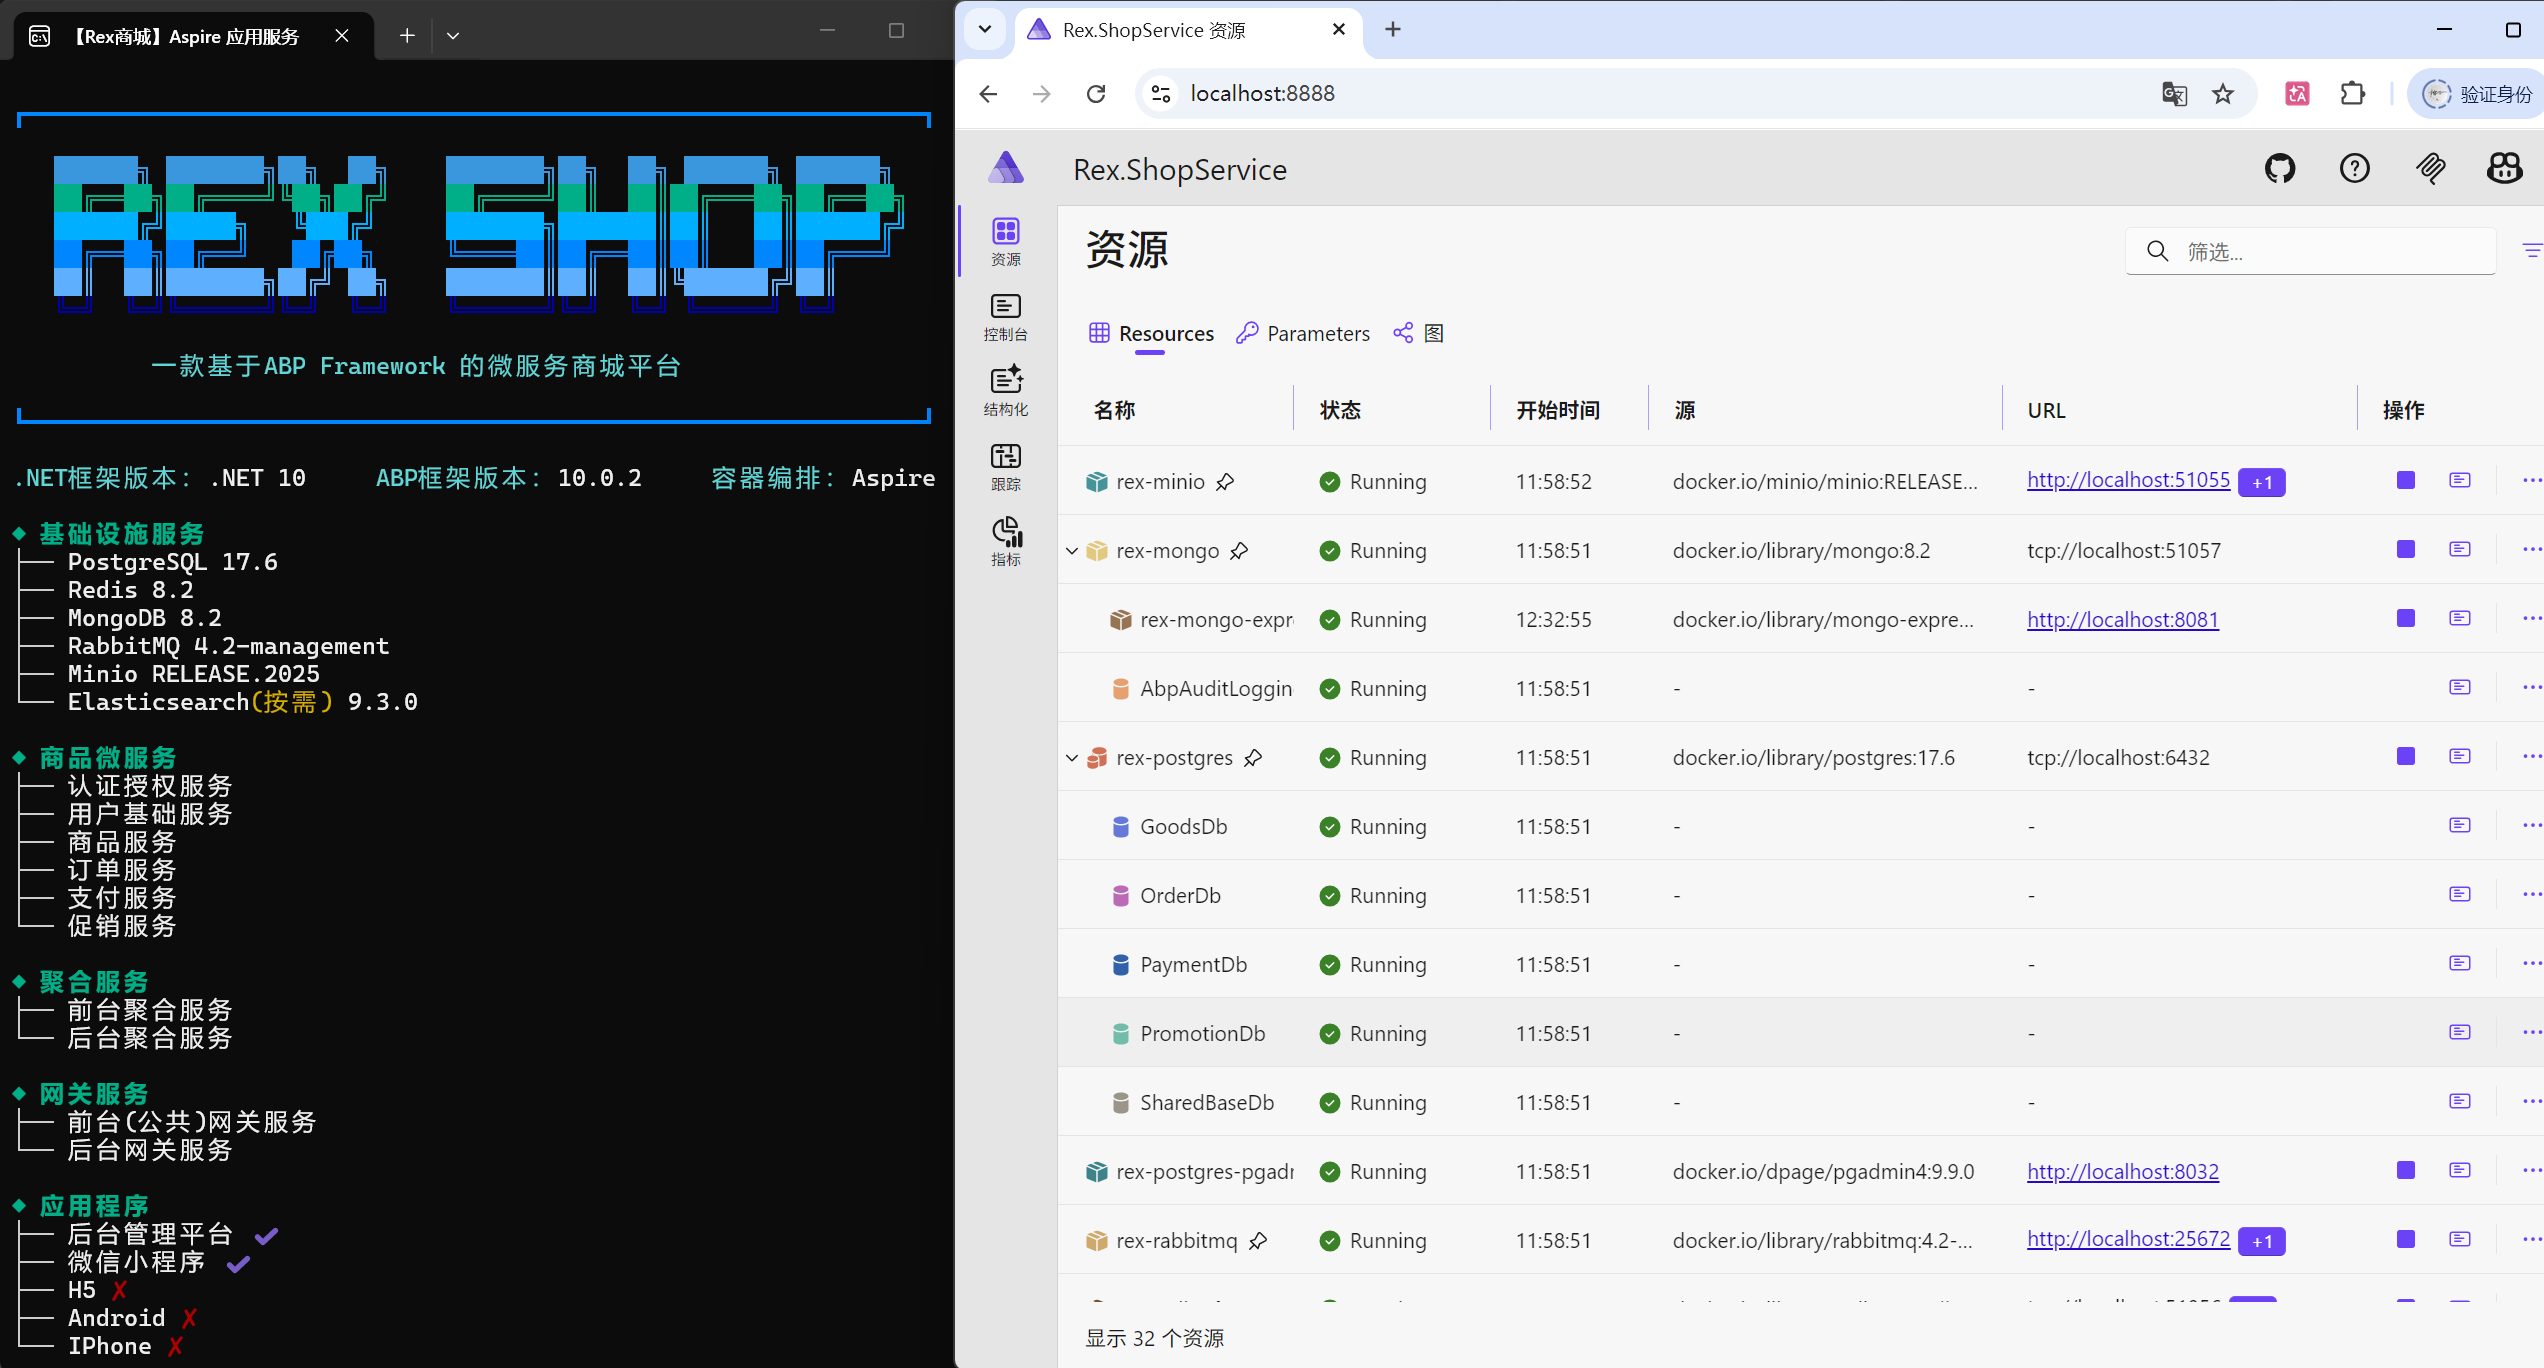Viewport: 2544px width, 1368px height.
Task: Click the rex-mongo-express resource name
Action: [1216, 619]
